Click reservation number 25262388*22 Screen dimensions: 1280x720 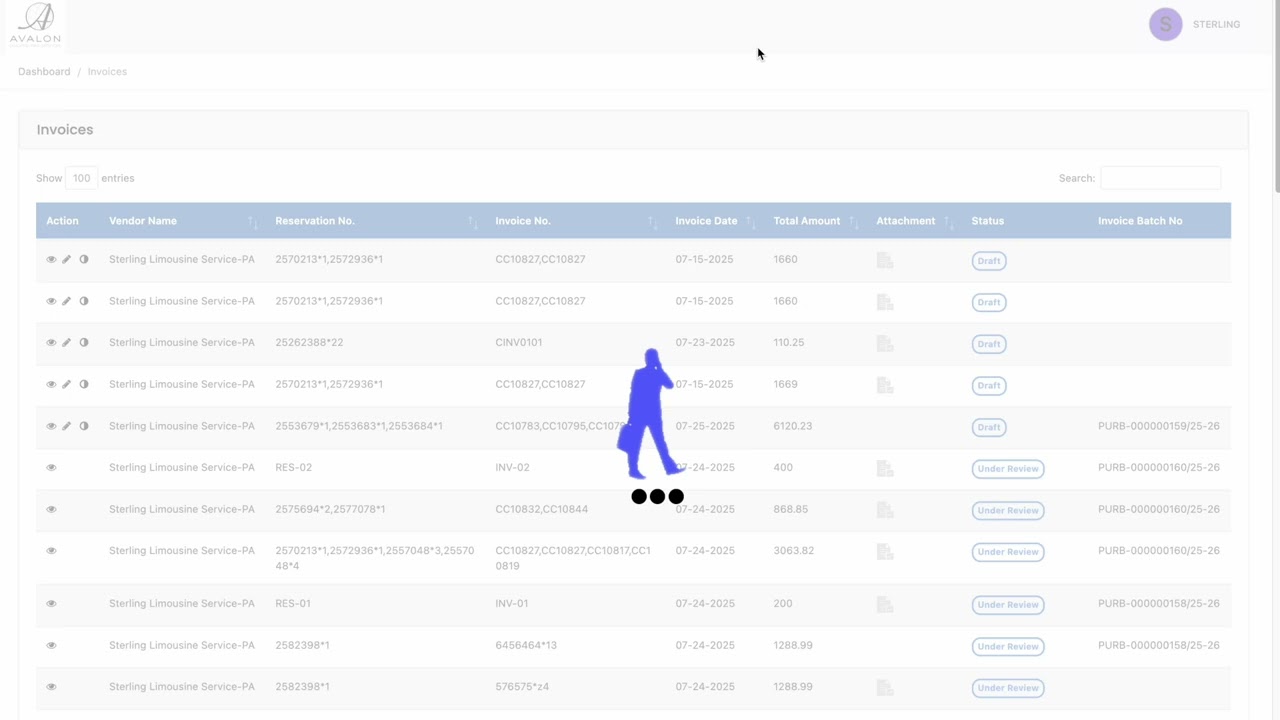pyautogui.click(x=309, y=342)
